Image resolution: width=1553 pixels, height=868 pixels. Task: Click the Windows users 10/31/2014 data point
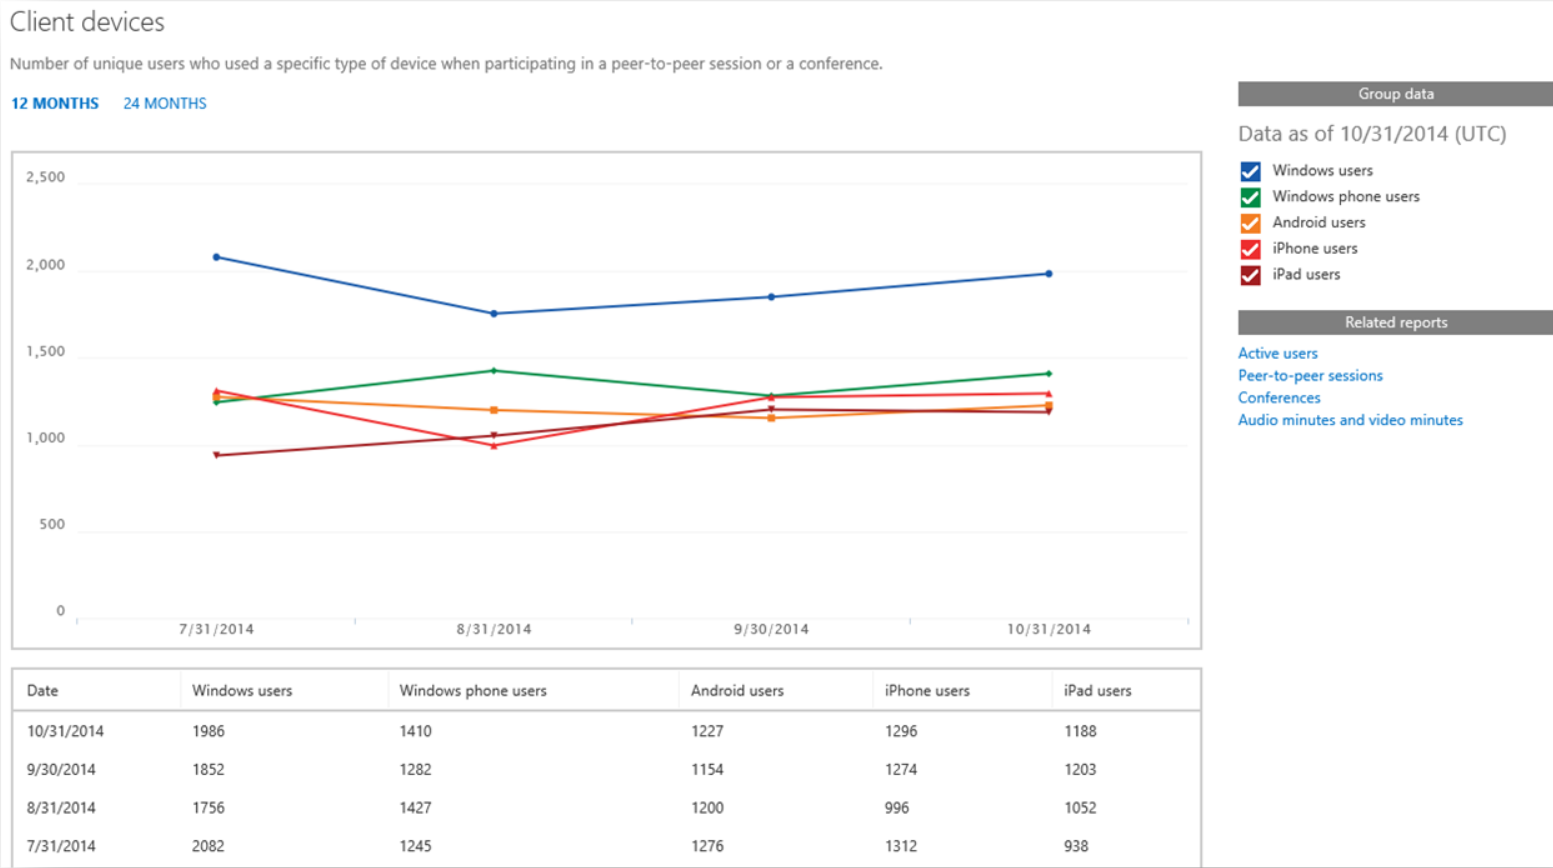(1049, 274)
